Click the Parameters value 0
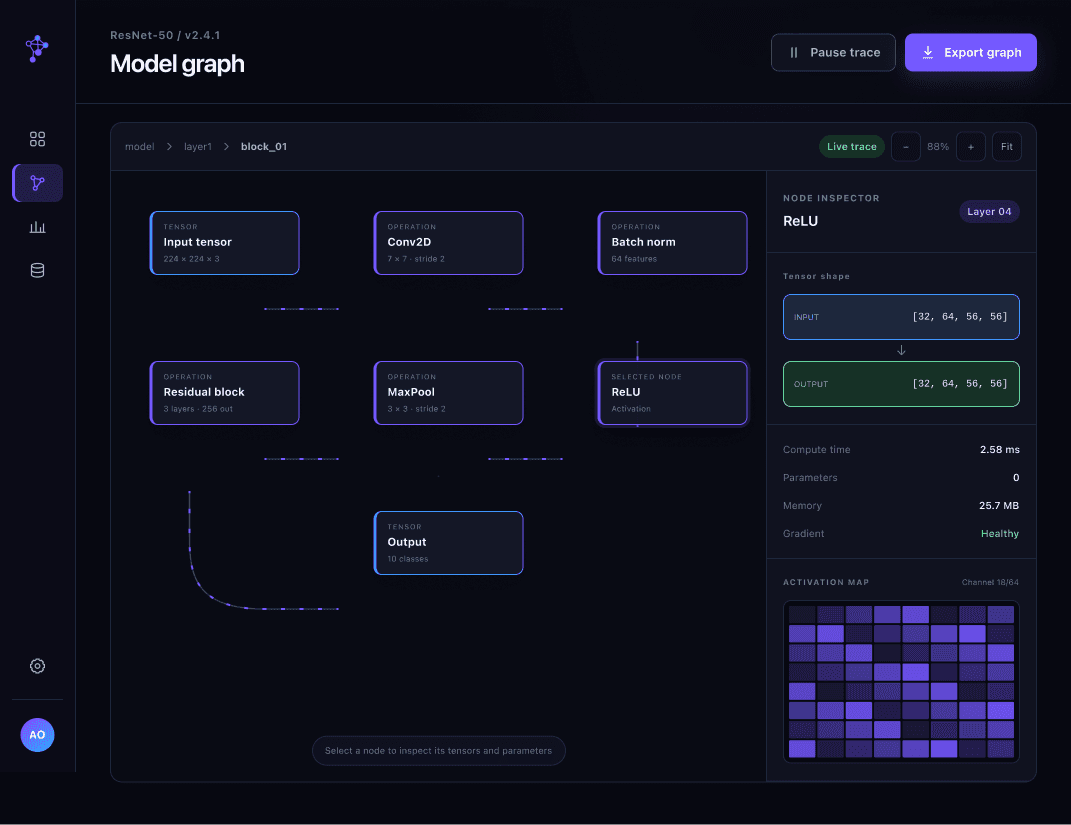The height and width of the screenshot is (825, 1071). point(1016,477)
